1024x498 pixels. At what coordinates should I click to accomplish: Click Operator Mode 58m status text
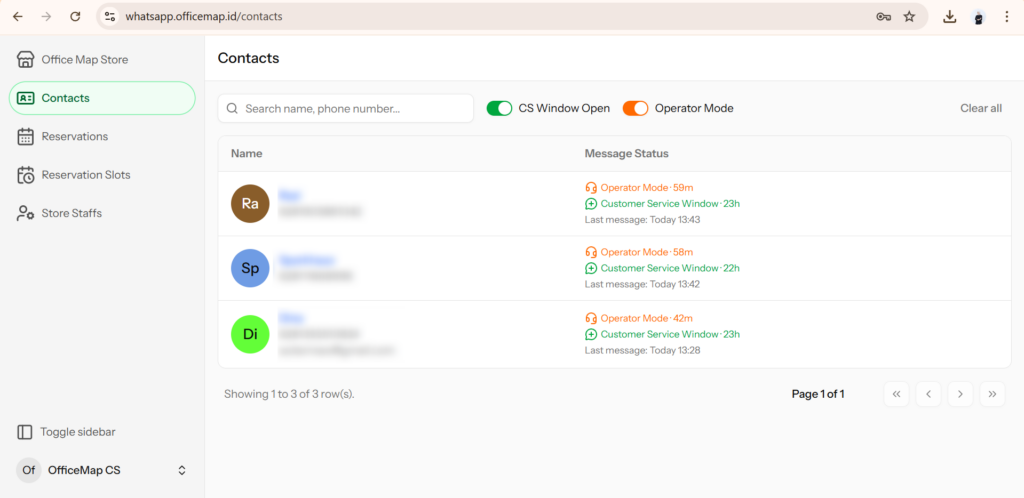pyautogui.click(x=647, y=252)
